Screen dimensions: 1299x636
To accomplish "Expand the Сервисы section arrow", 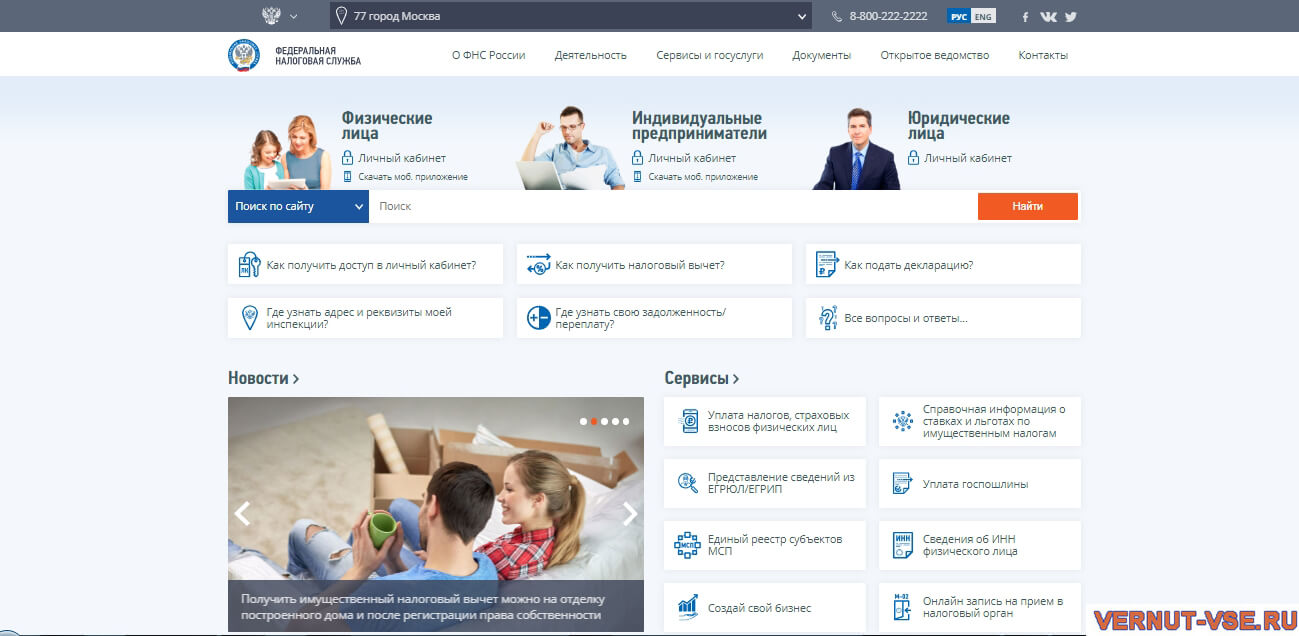I will [736, 379].
